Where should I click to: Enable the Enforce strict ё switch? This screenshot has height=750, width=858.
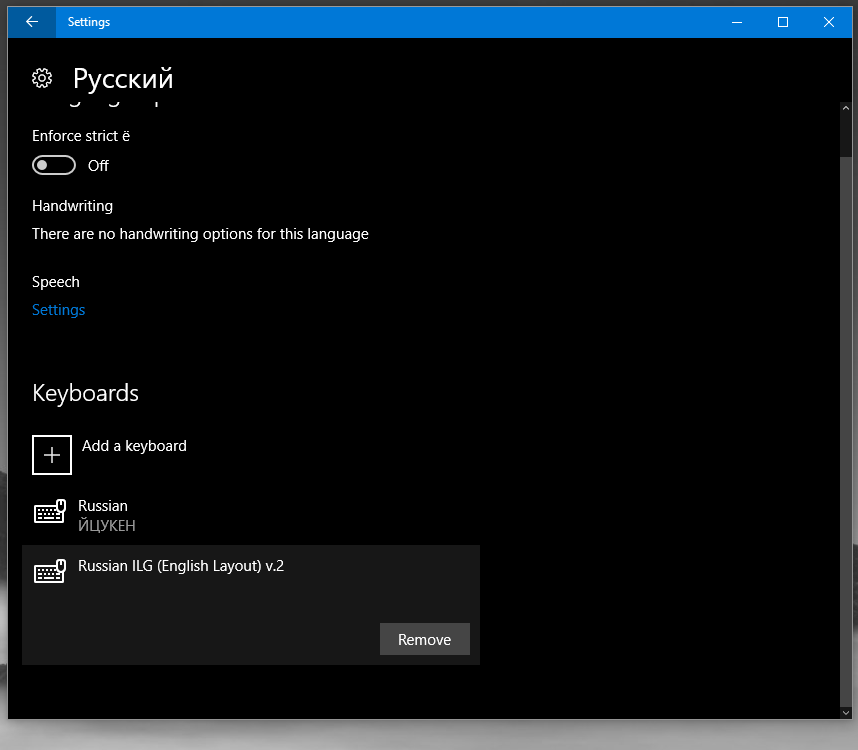(x=54, y=165)
